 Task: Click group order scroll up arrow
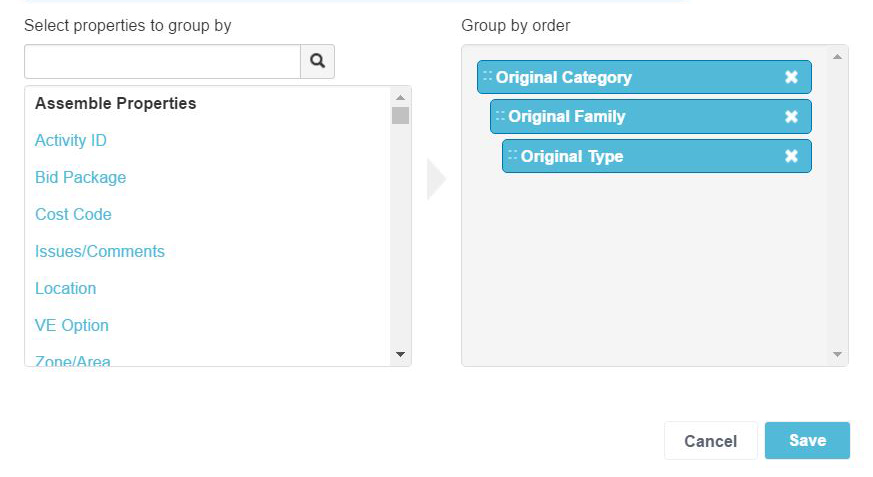pos(837,57)
